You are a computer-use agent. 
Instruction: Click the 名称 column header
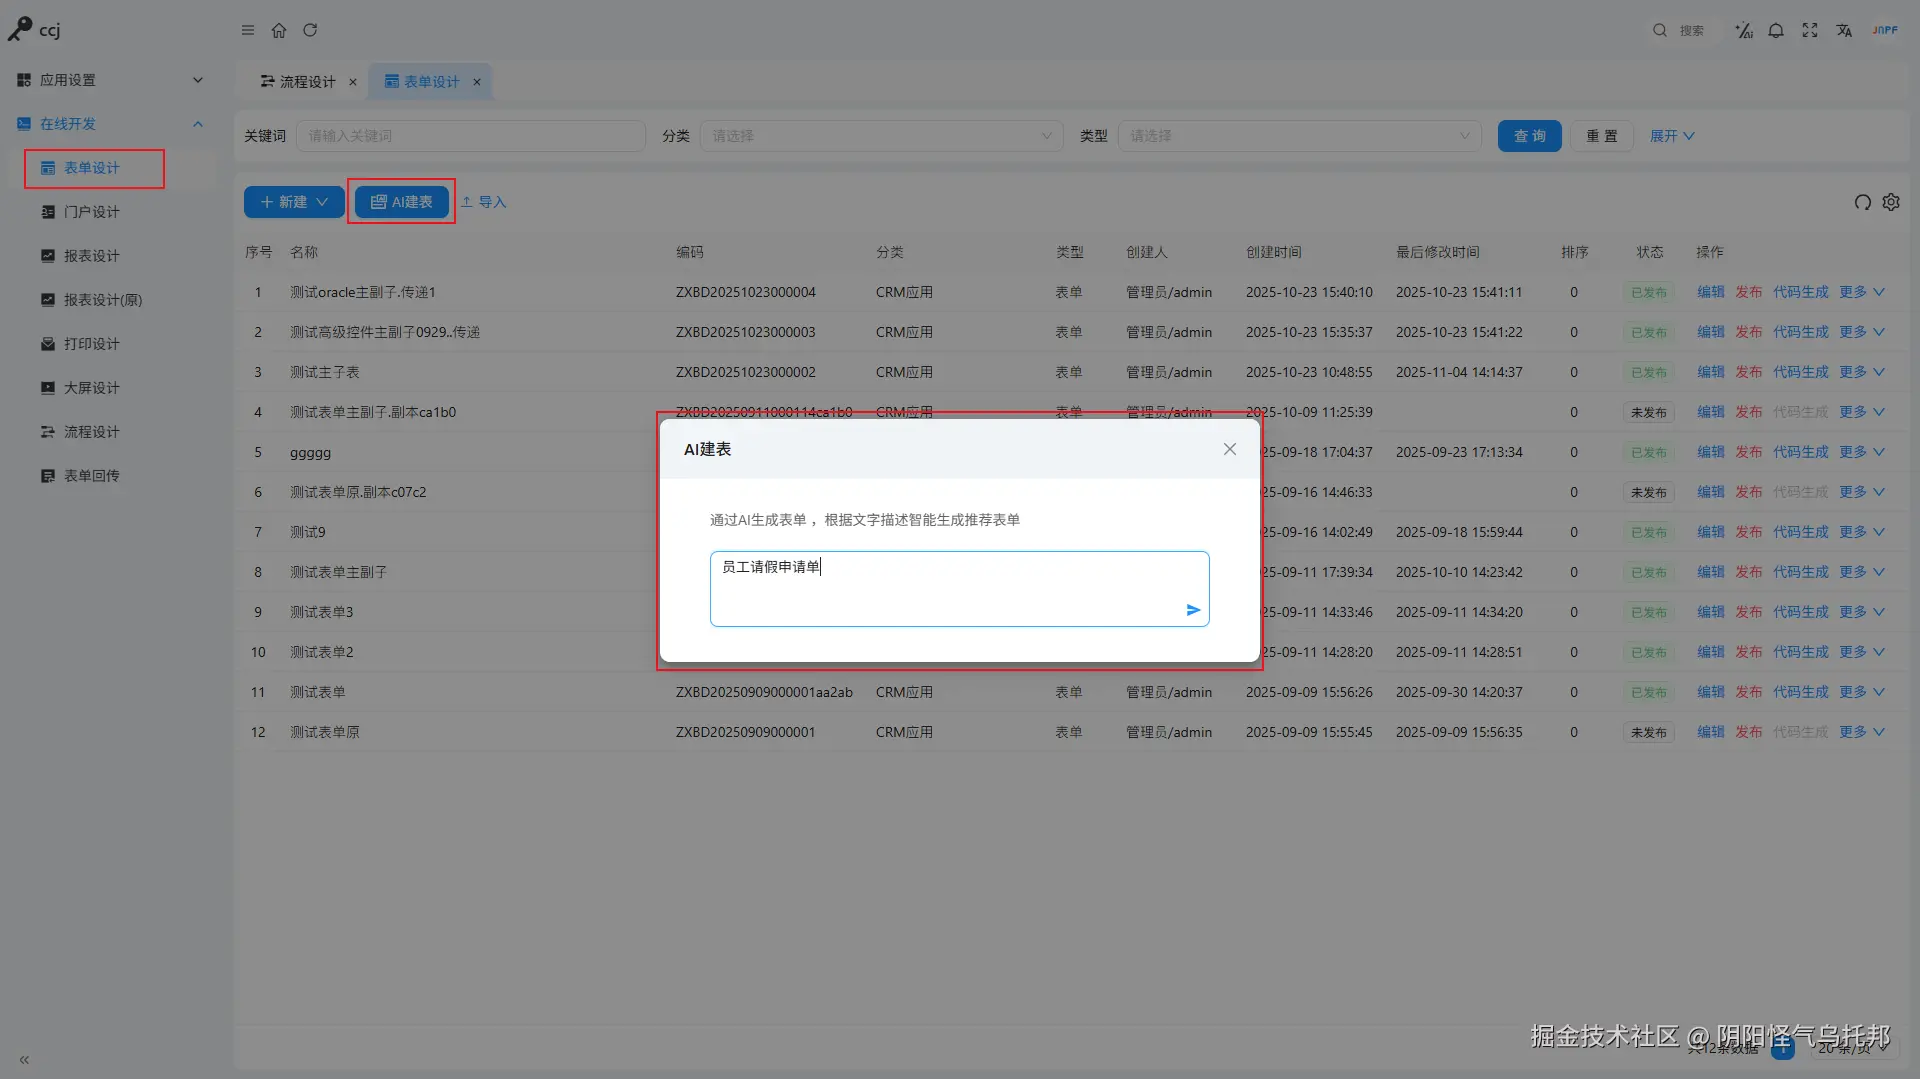pos(304,252)
